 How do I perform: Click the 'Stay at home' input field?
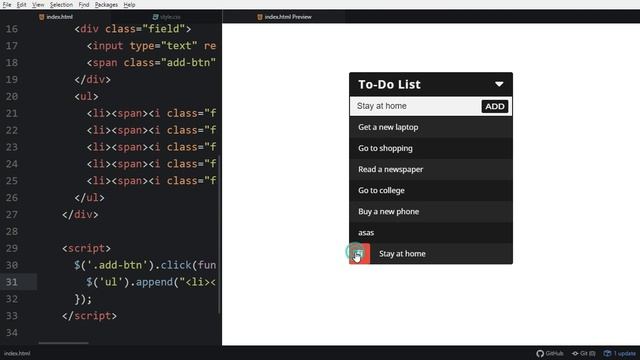416,106
